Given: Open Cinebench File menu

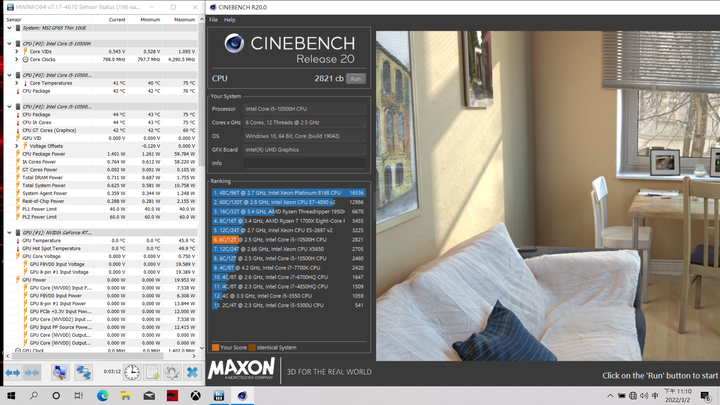Looking at the screenshot, I should pos(214,20).
